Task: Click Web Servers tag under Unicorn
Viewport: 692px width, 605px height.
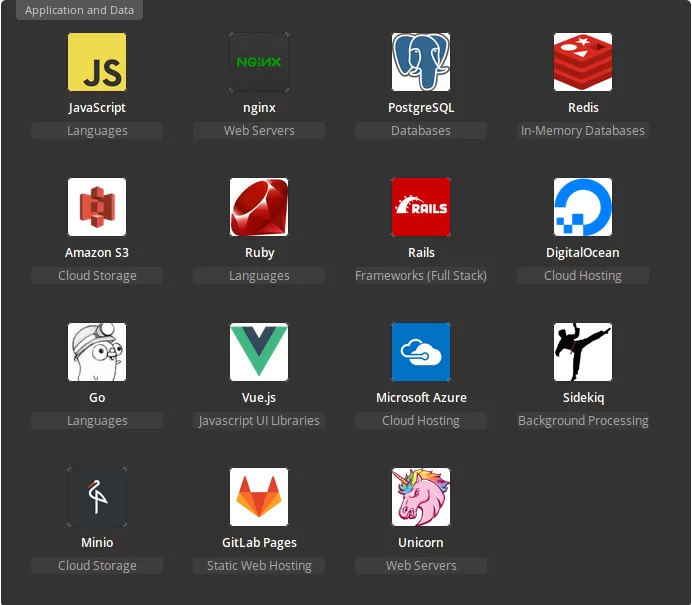Action: 421,566
